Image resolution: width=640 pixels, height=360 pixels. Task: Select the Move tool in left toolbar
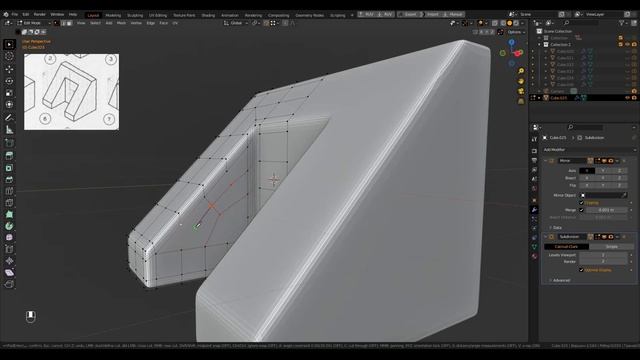[x=9, y=69]
